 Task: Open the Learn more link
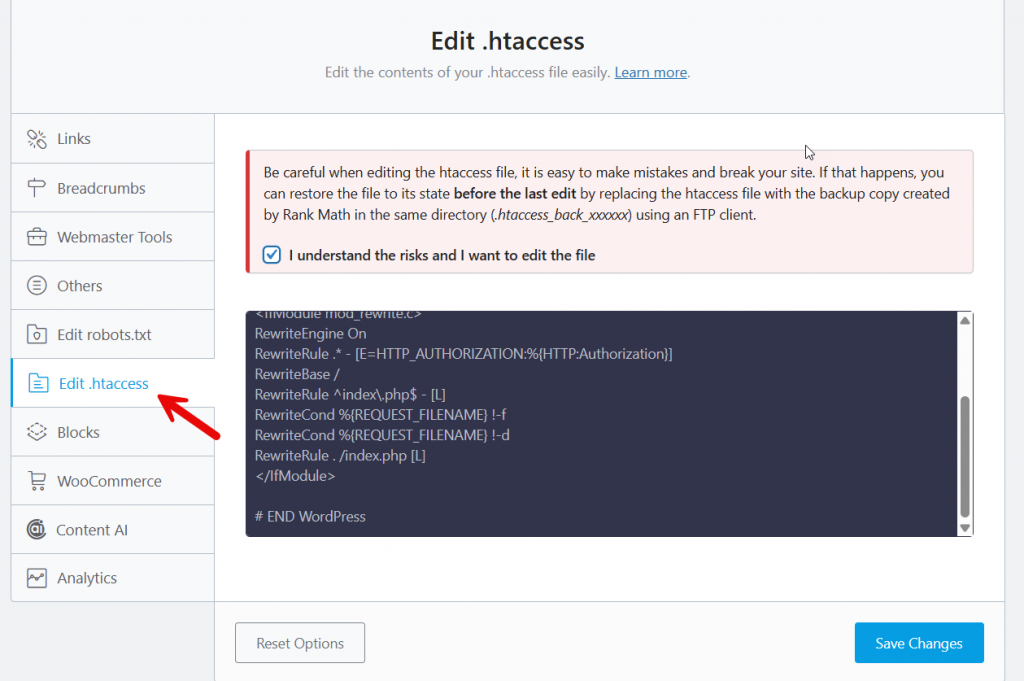click(650, 72)
